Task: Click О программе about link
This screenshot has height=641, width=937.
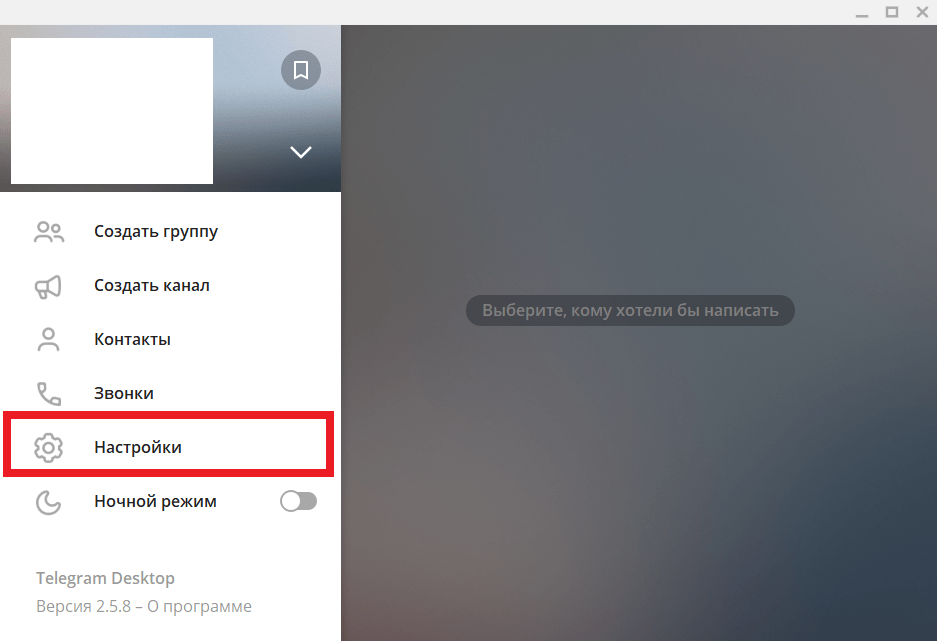Action: (200, 606)
